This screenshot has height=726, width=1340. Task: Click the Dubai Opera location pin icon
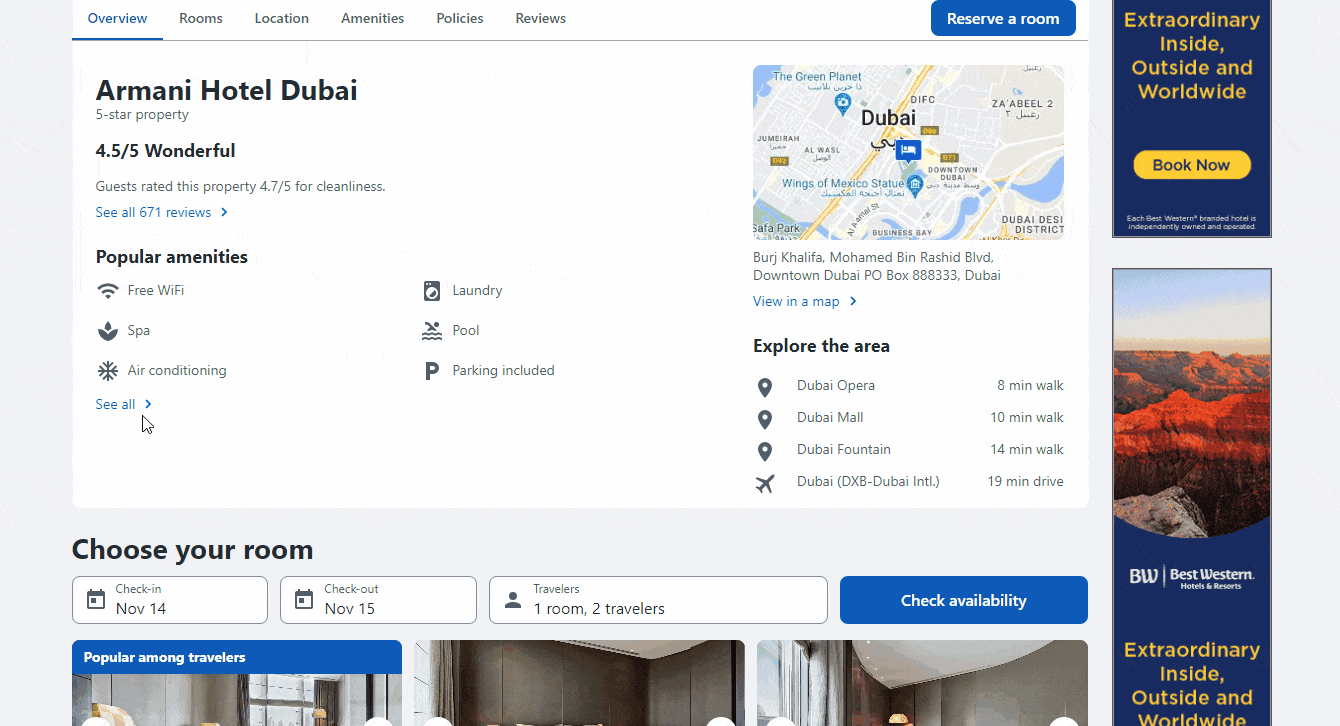click(765, 387)
